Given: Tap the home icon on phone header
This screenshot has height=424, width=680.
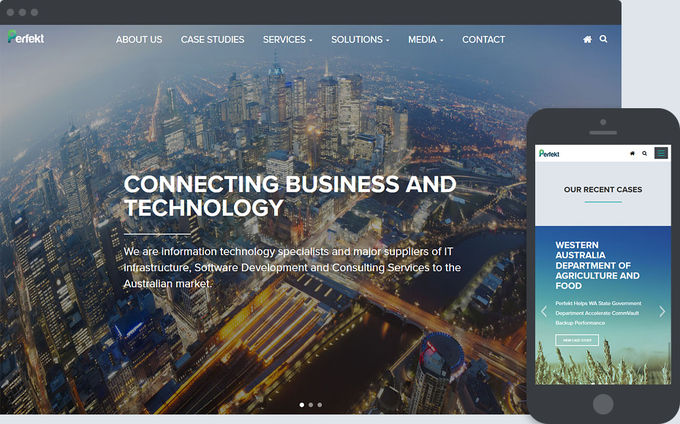Looking at the screenshot, I should [x=632, y=153].
